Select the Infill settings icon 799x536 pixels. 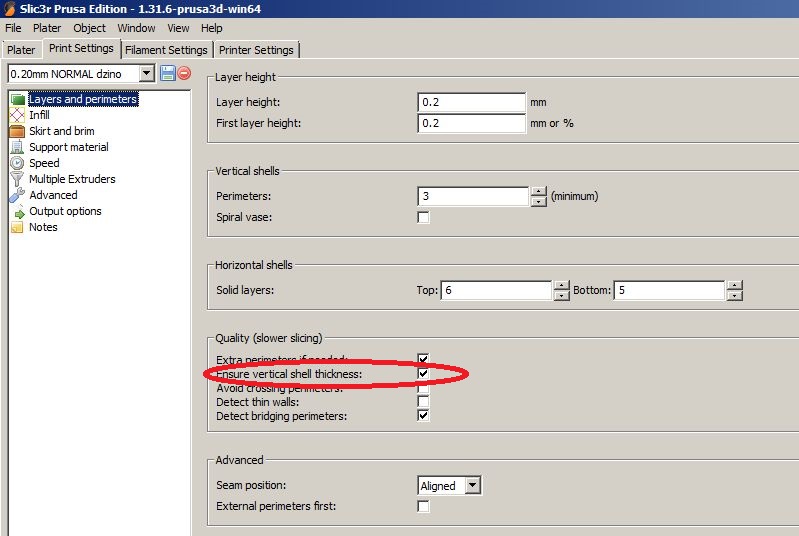17,115
